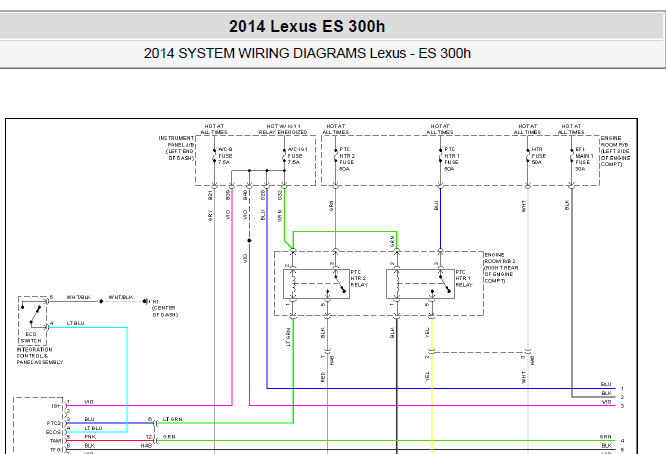
Task: Click the vertical 'GRY' wire label
Action: 210,216
